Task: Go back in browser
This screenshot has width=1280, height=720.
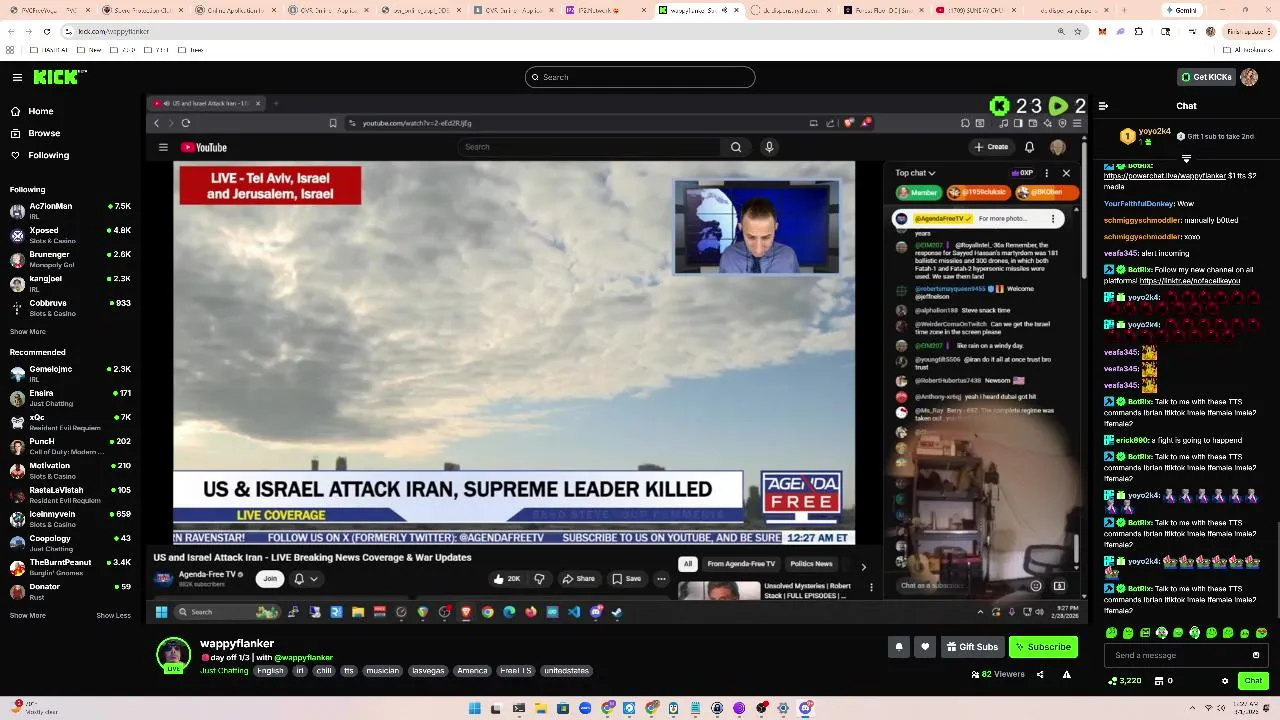Action: coord(10,31)
